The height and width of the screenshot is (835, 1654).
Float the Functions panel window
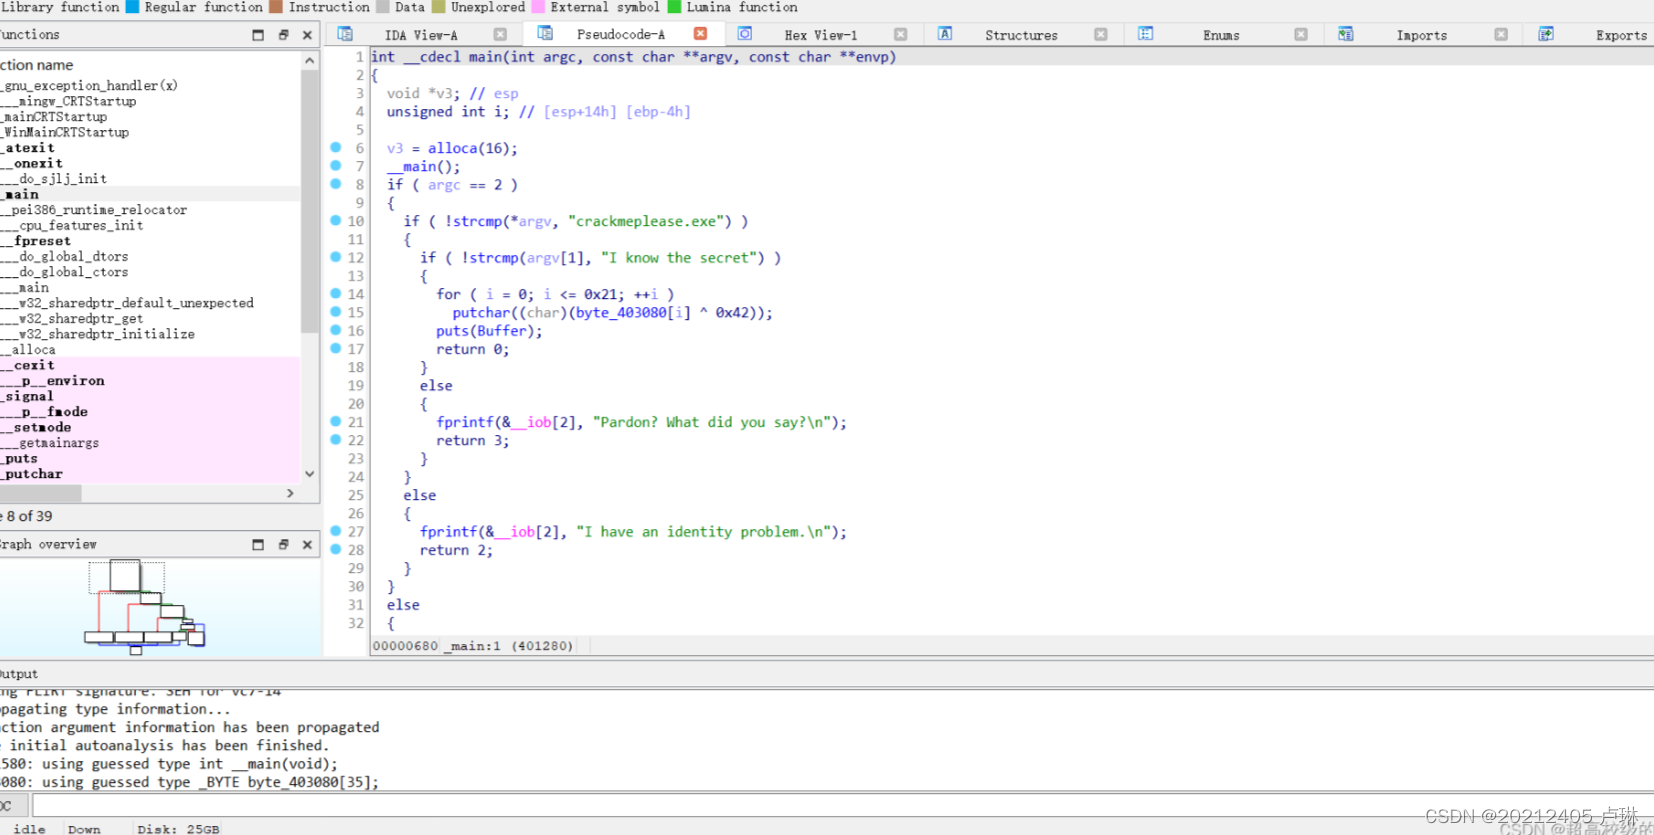click(283, 35)
